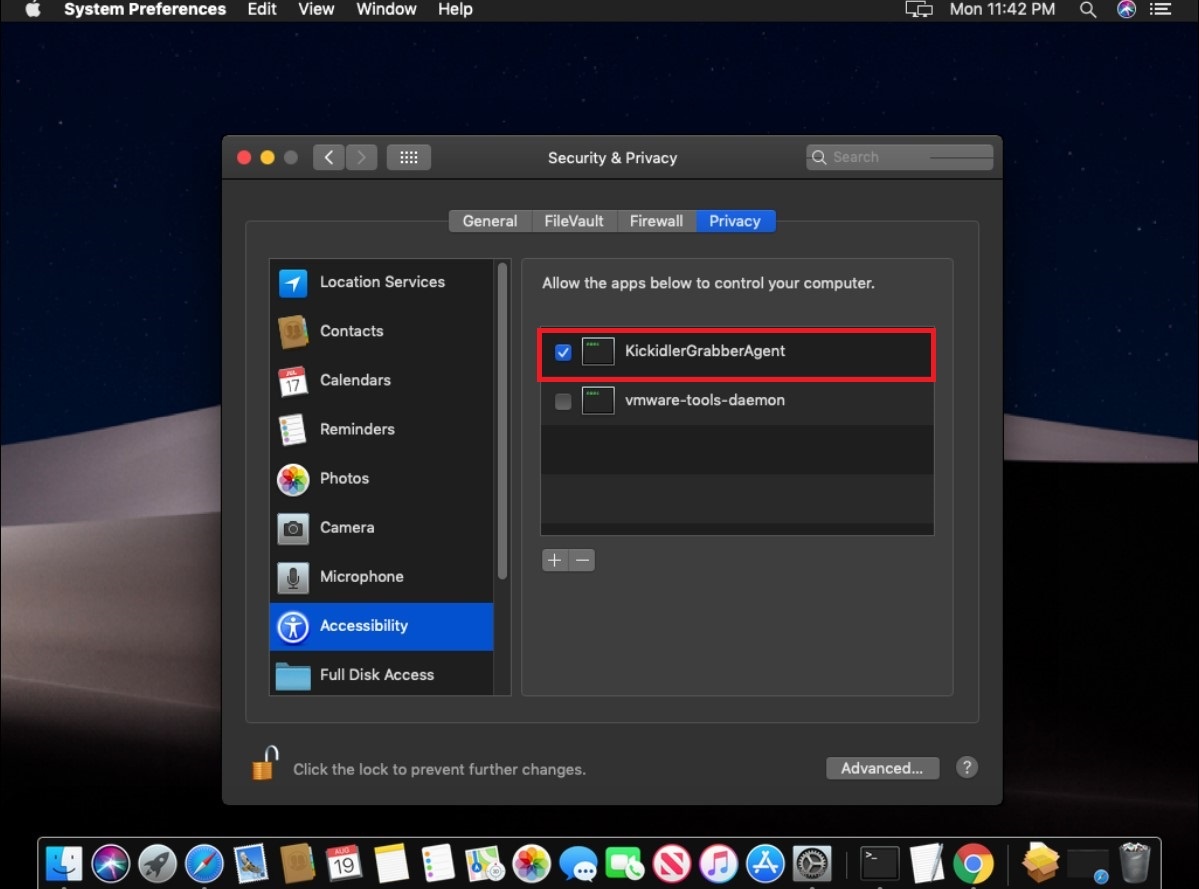Switch to the General tab
Screen dimensions: 1199x889
[x=489, y=221]
